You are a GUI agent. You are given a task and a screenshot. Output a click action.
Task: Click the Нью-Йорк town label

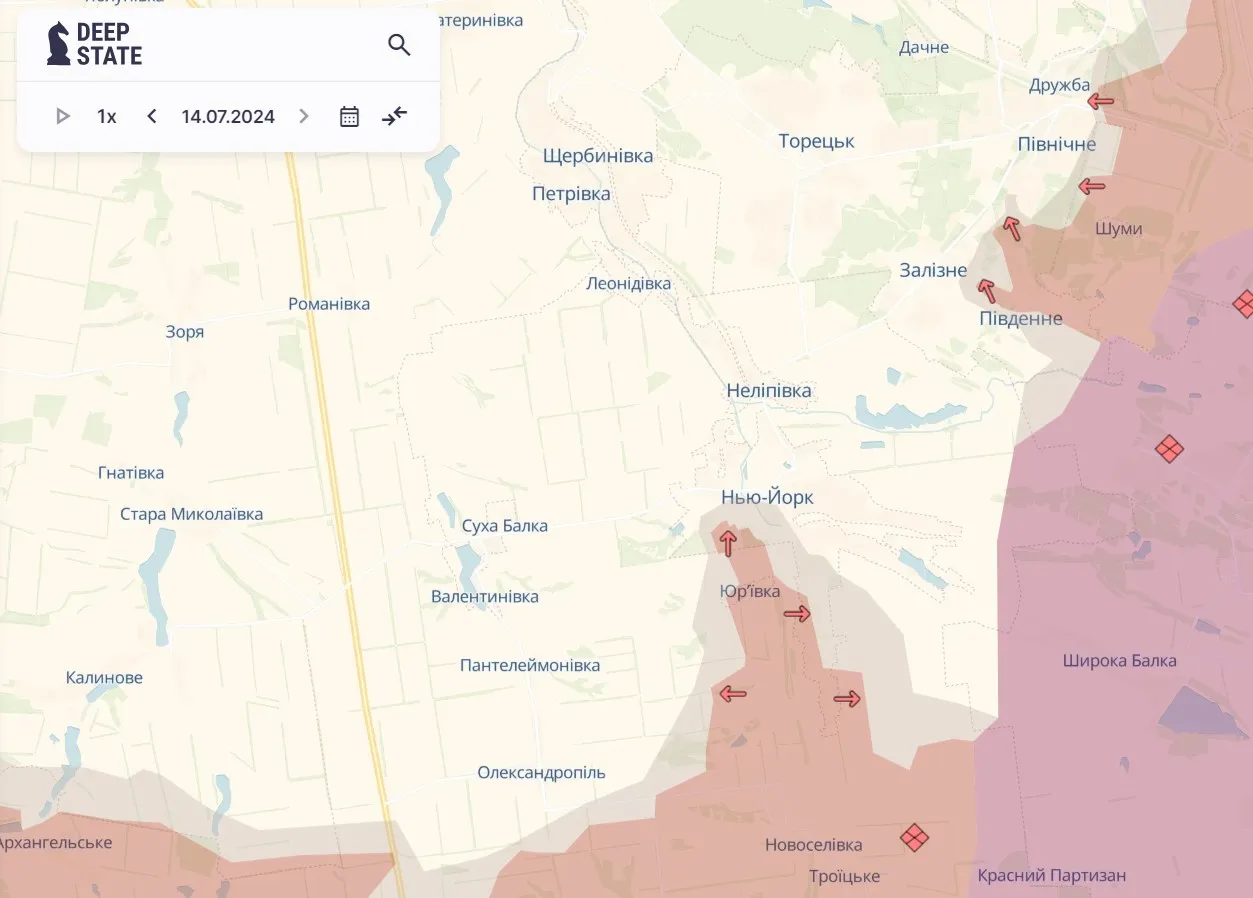click(x=767, y=497)
